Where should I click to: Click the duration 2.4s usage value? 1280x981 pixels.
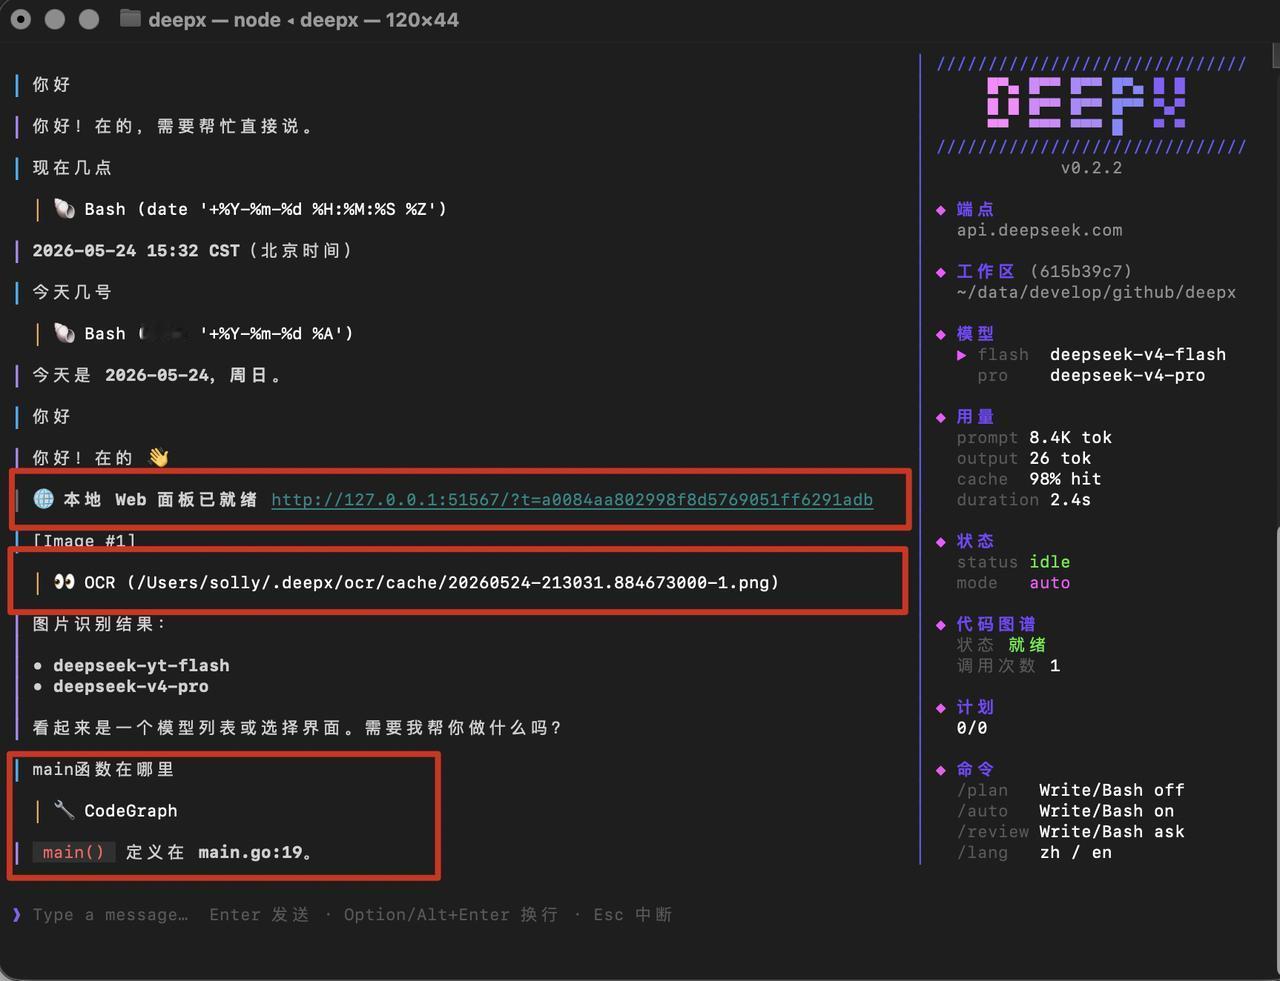click(x=1070, y=499)
